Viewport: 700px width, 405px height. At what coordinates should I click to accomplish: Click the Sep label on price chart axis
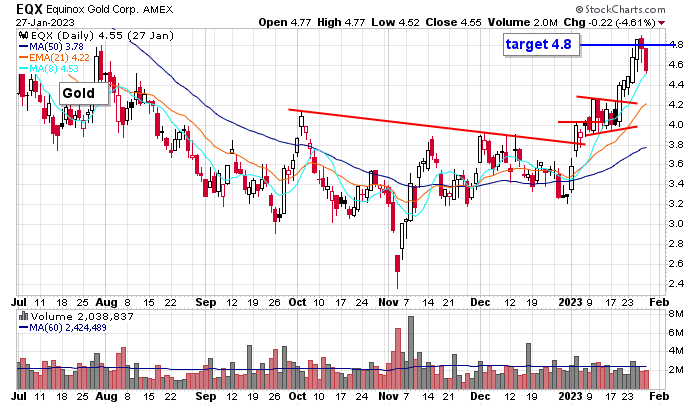206,302
